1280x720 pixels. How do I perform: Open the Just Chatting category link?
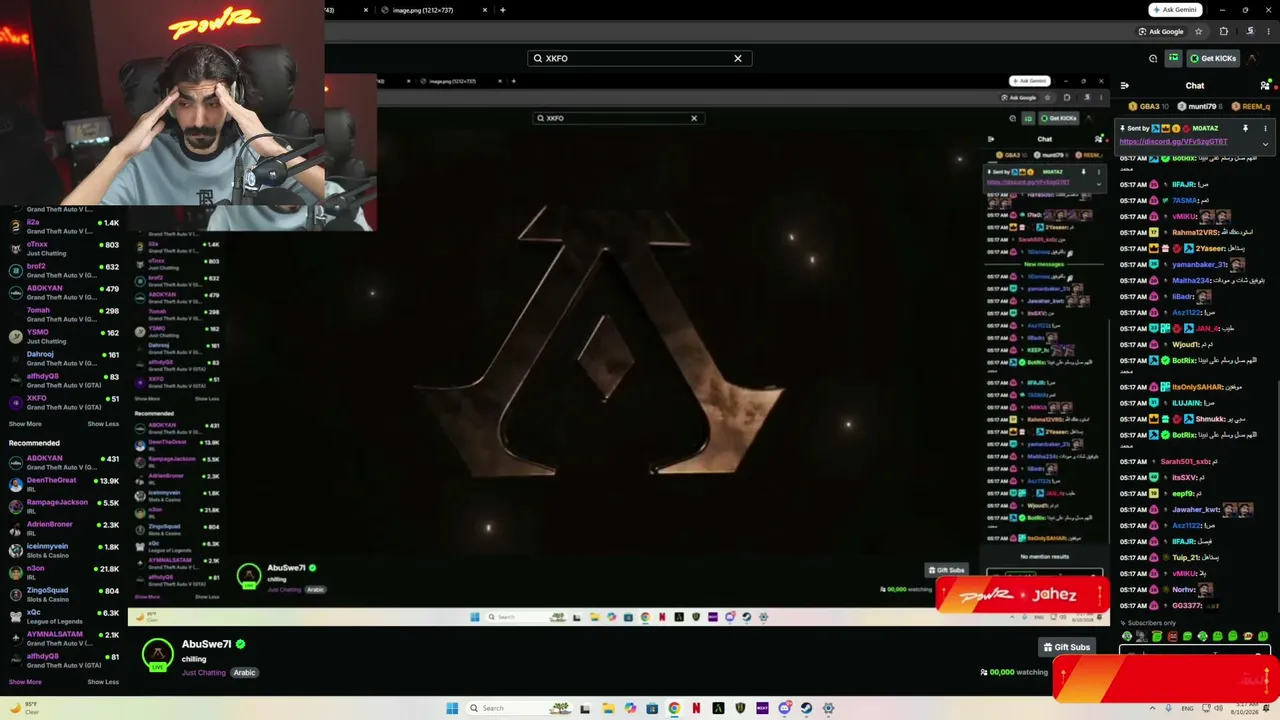[x=204, y=673]
